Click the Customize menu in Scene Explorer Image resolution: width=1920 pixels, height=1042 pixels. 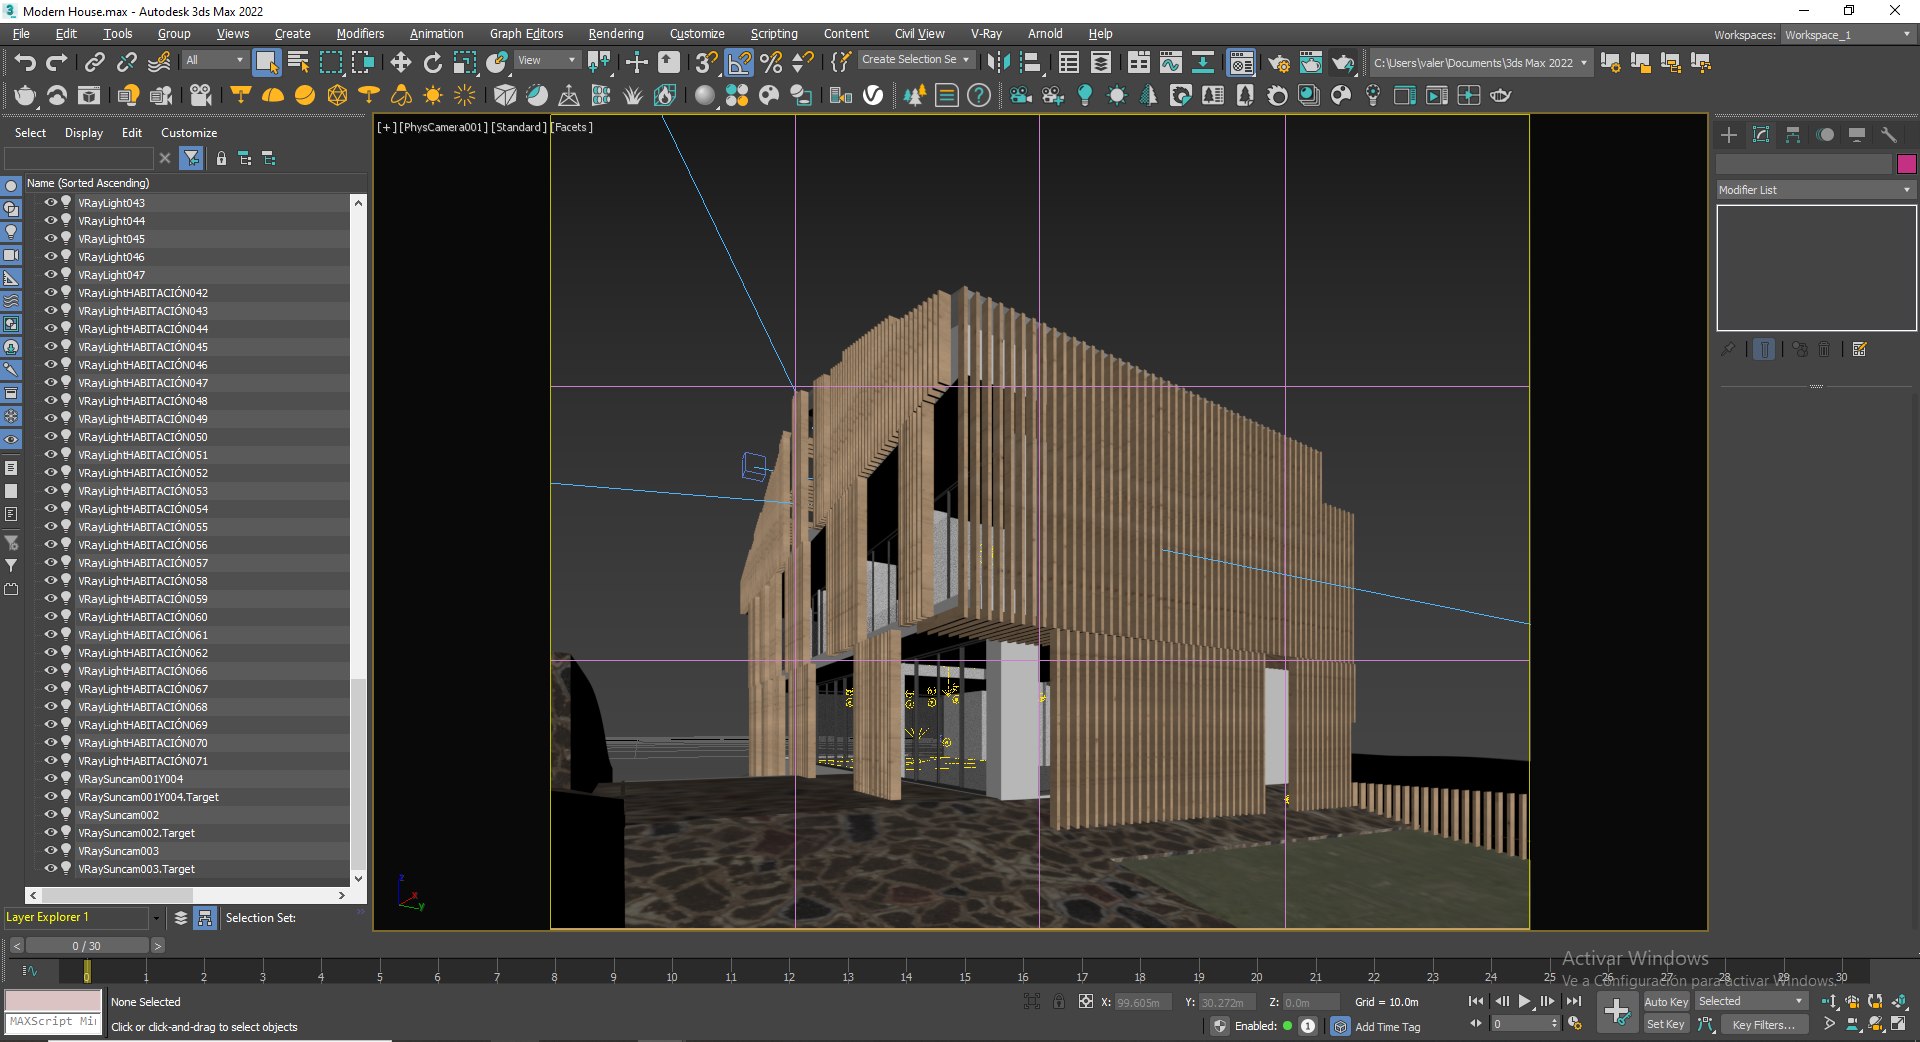(x=189, y=133)
